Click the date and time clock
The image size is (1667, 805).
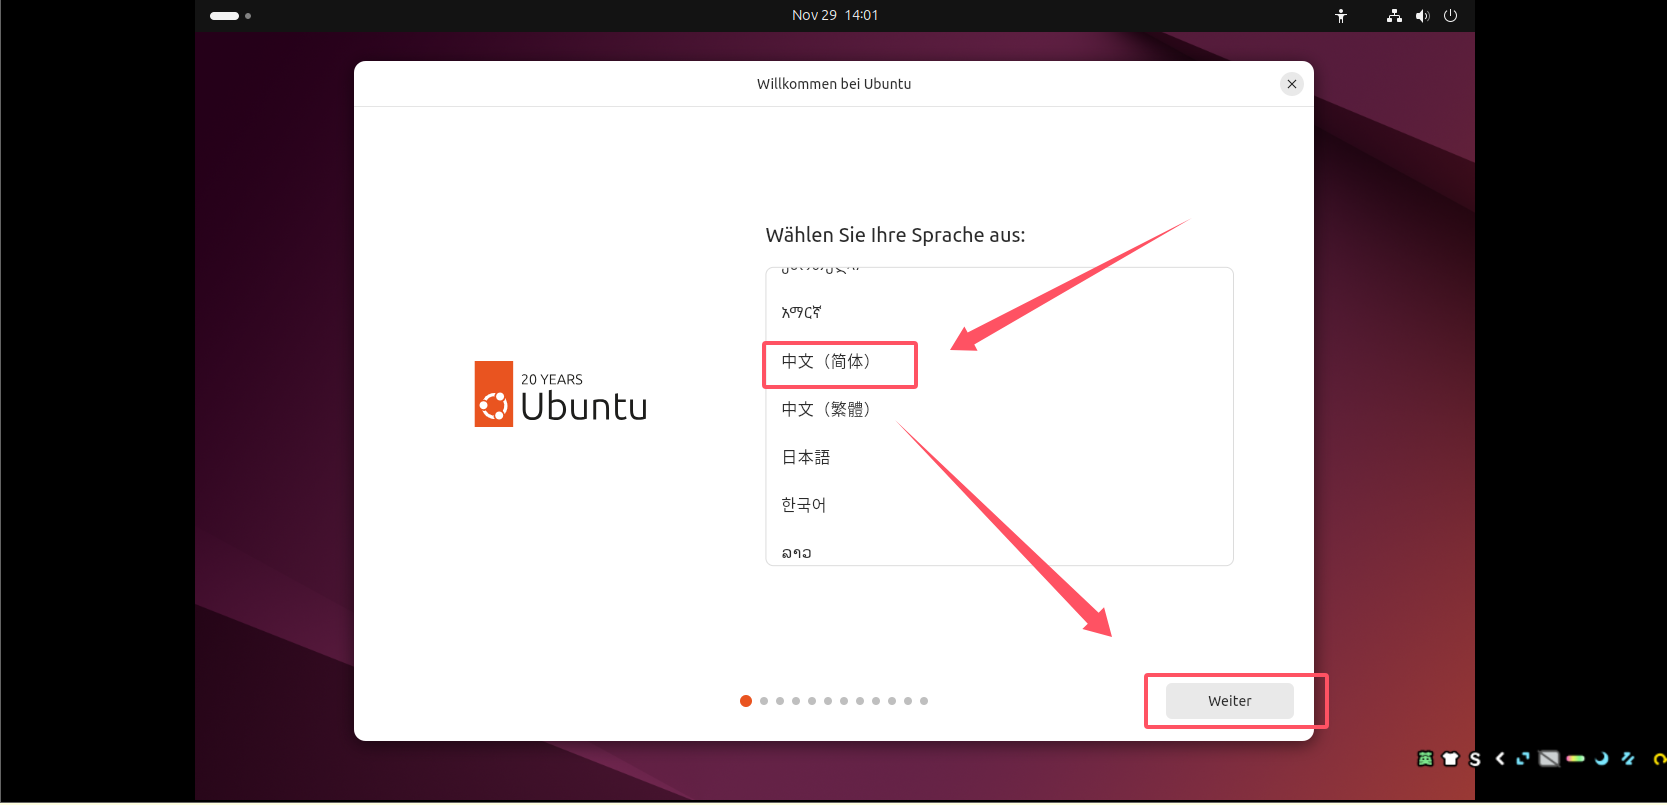(835, 16)
